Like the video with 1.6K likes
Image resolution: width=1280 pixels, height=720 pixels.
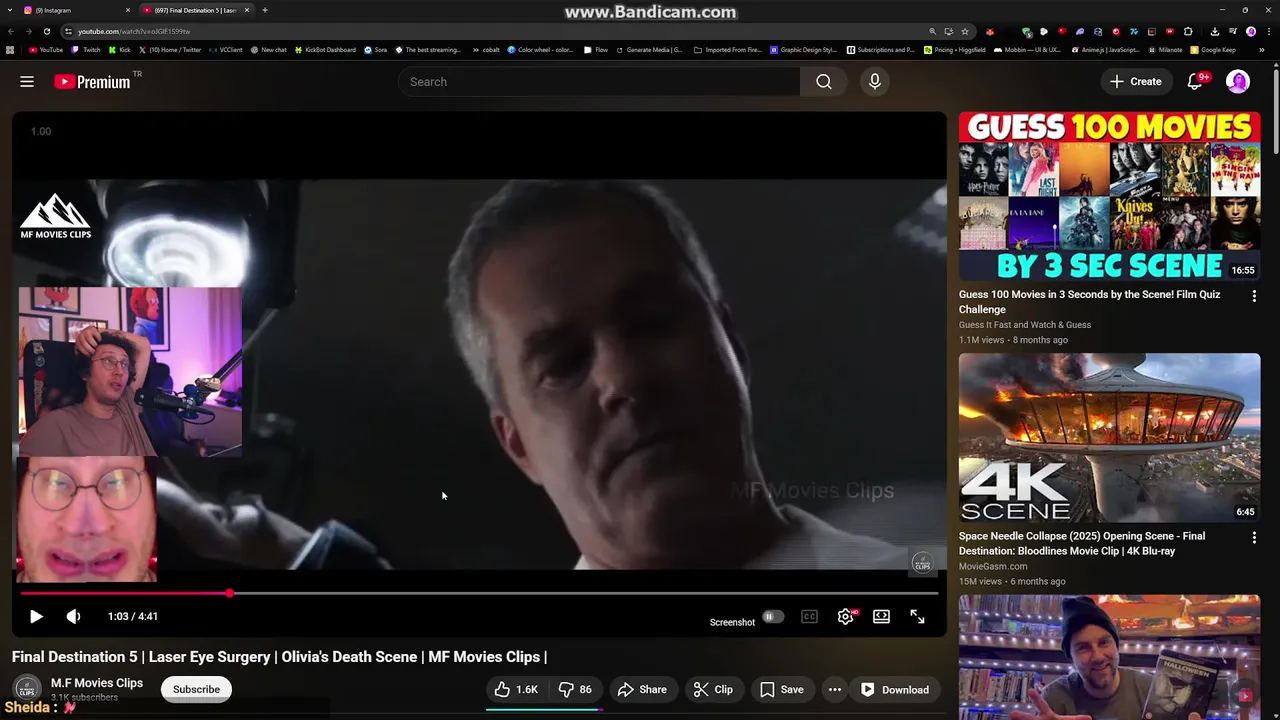point(516,690)
